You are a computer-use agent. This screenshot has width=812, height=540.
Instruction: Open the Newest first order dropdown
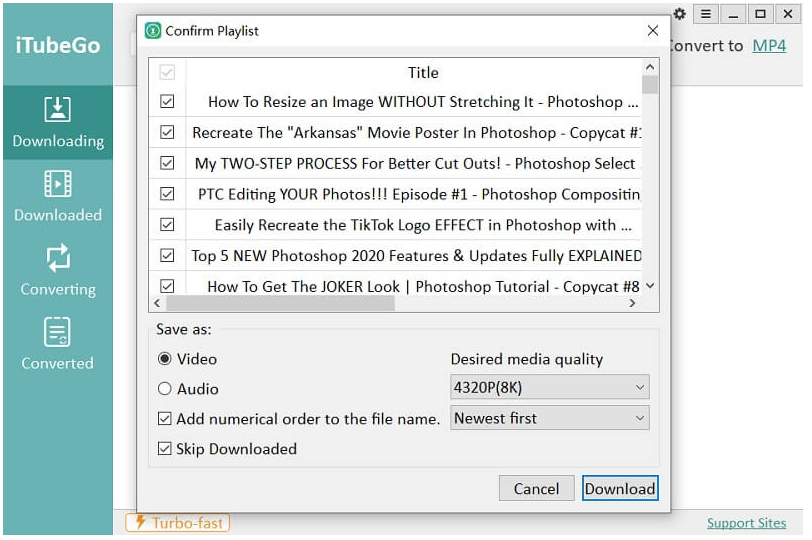(549, 418)
